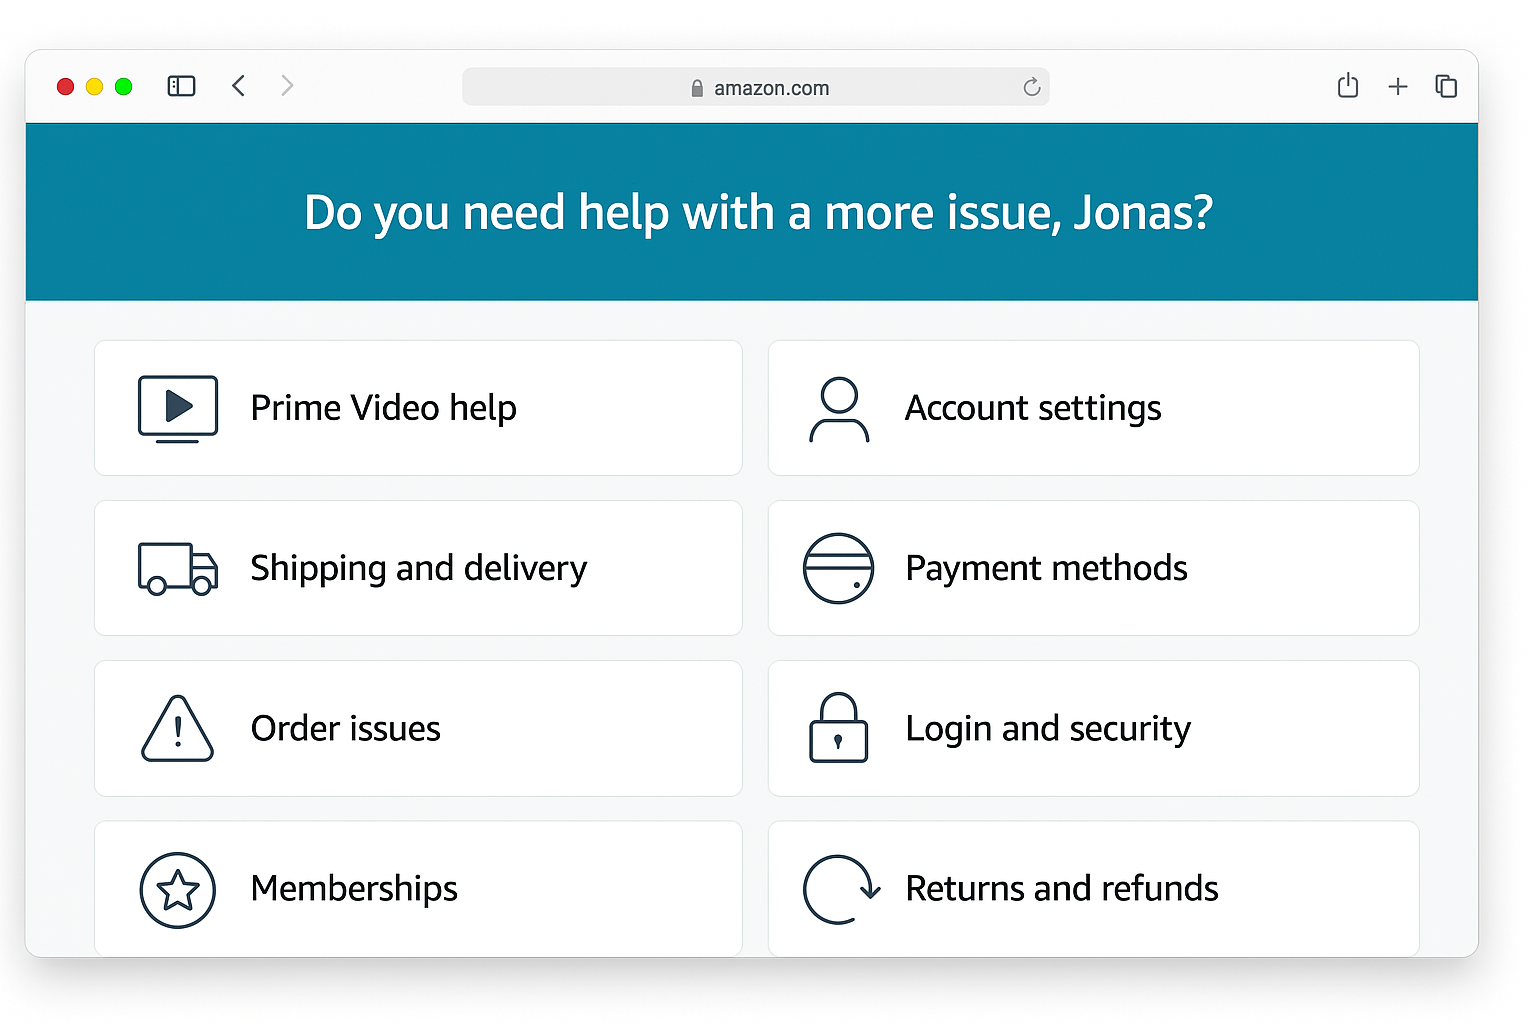Toggle the browser sidebar
The height and width of the screenshot is (1024, 1536).
coord(181,86)
